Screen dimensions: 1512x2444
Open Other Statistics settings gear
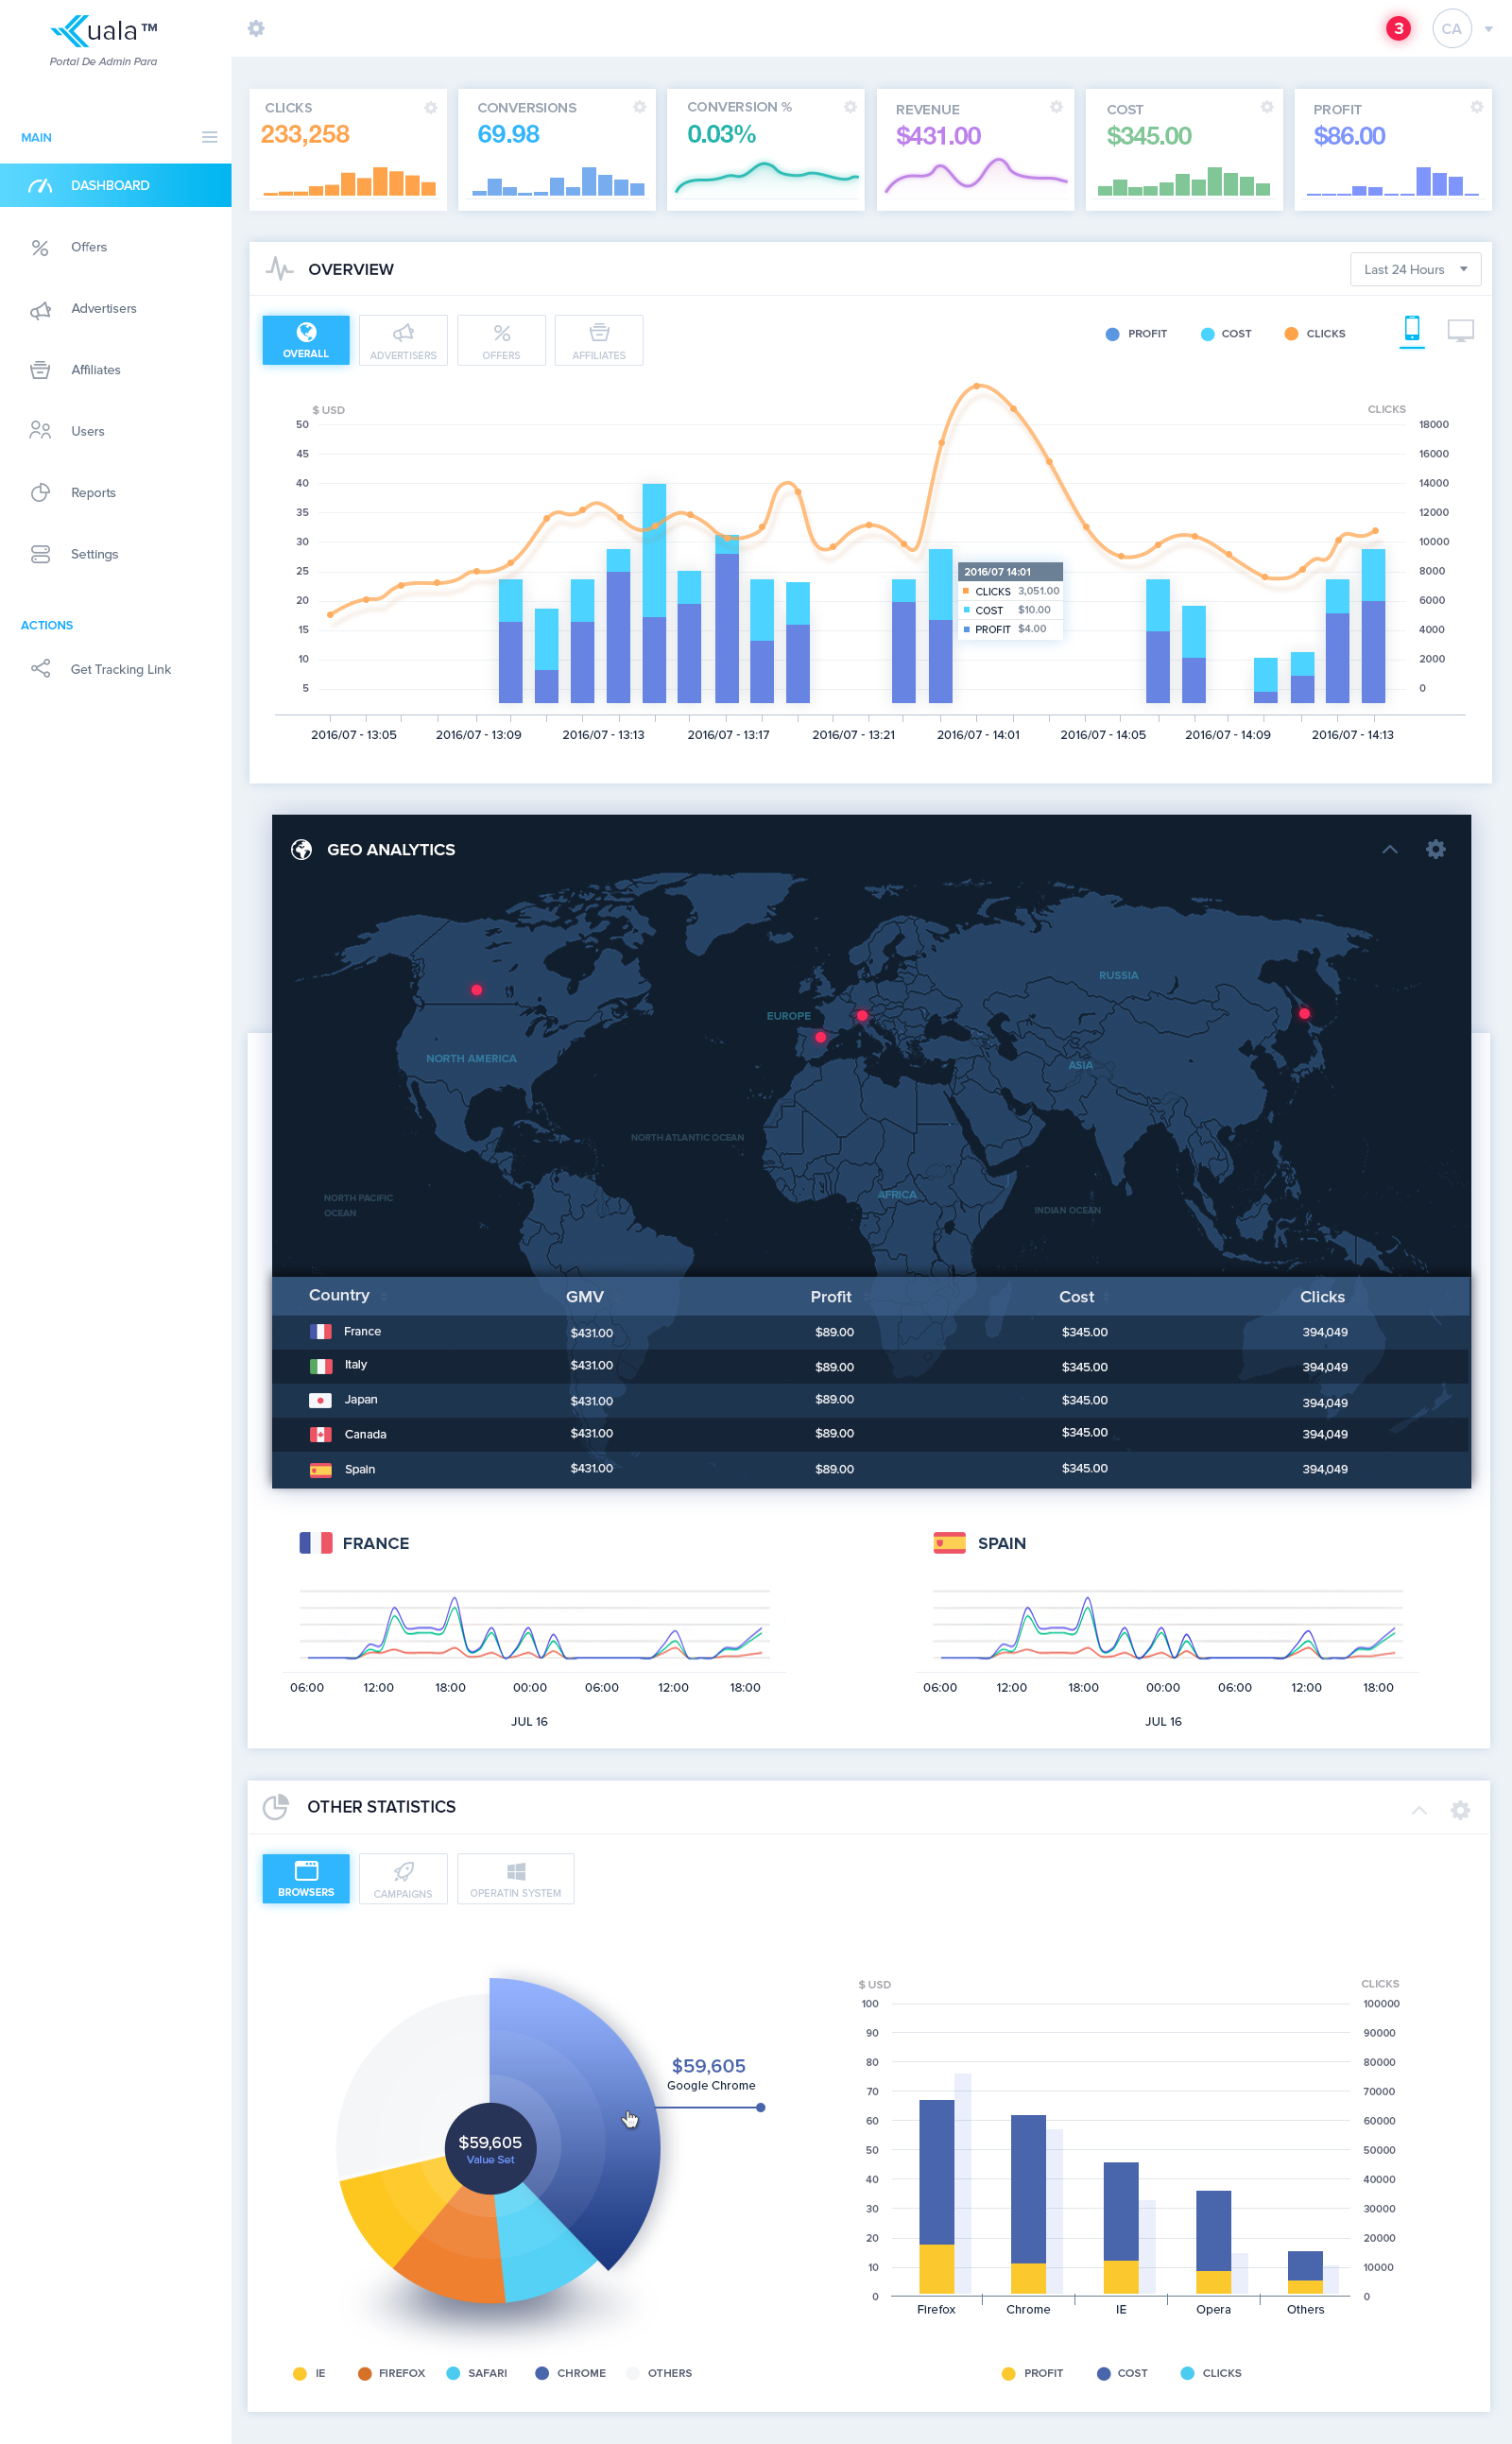tap(1459, 1810)
